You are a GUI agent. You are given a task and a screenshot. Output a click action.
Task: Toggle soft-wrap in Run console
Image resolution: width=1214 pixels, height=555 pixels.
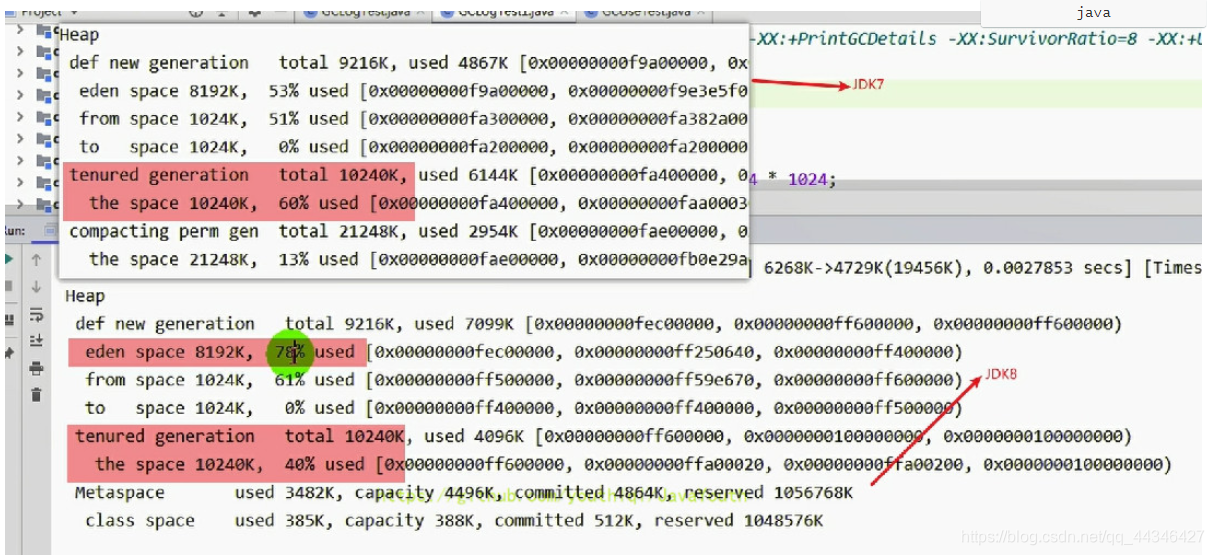[36, 314]
